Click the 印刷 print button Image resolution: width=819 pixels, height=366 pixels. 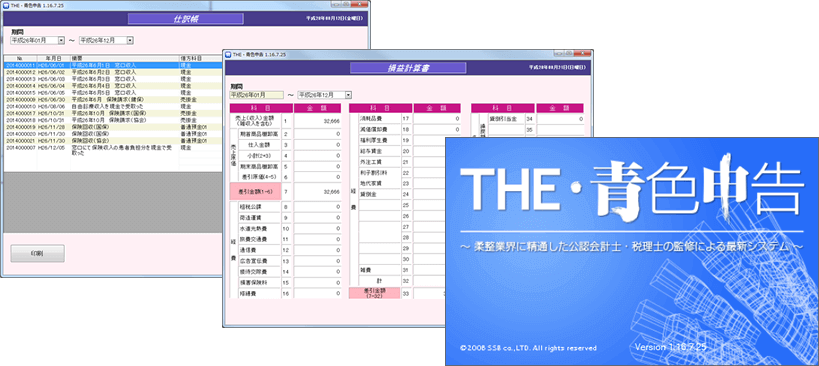(38, 253)
